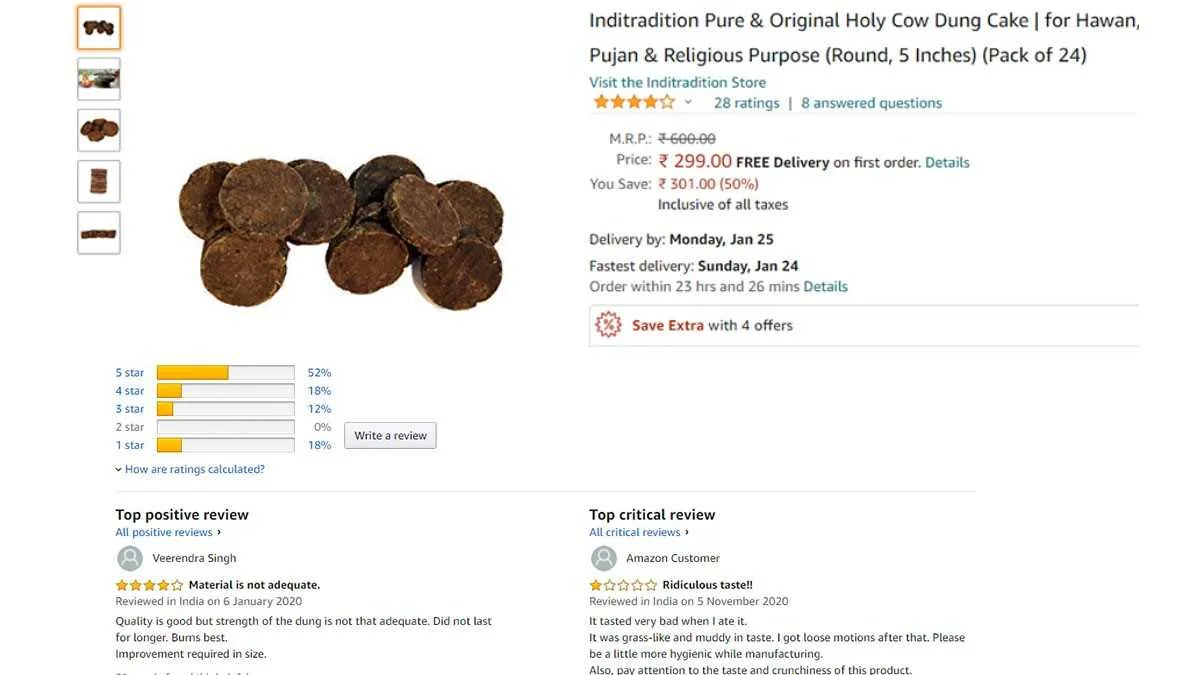Screen dimensions: 1200x675
Task: Open the 28 ratings link
Action: point(746,103)
